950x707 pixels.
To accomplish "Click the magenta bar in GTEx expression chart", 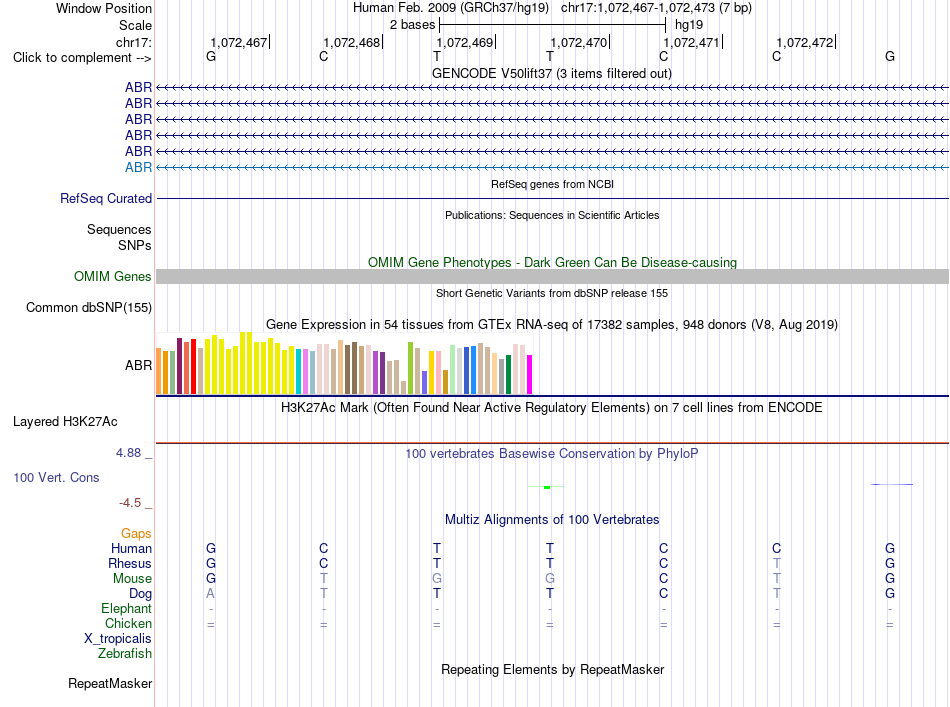I will pos(530,374).
